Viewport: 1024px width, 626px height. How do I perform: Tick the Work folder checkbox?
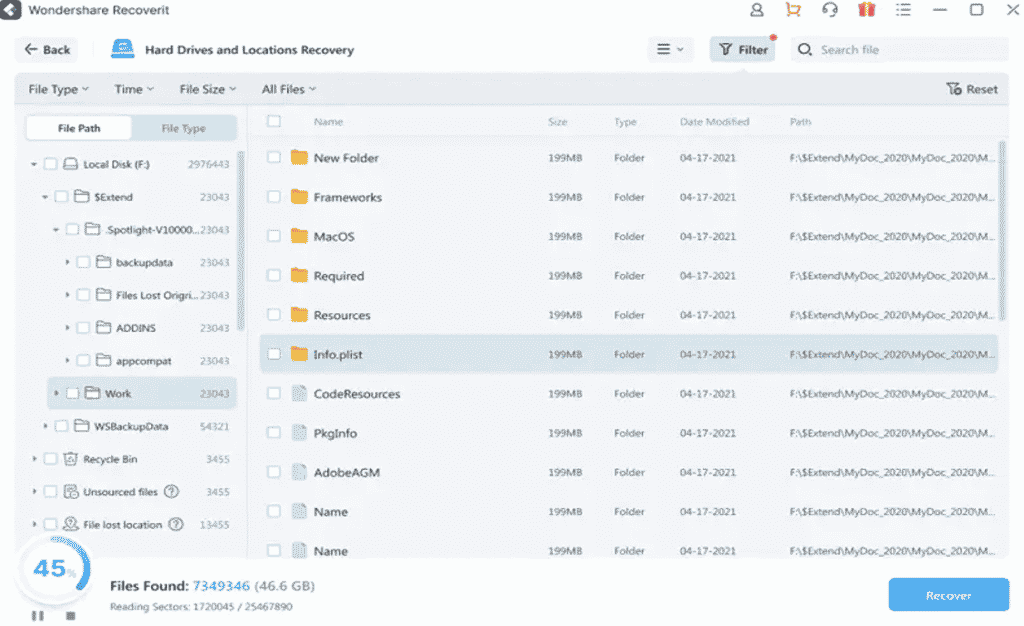tap(72, 393)
